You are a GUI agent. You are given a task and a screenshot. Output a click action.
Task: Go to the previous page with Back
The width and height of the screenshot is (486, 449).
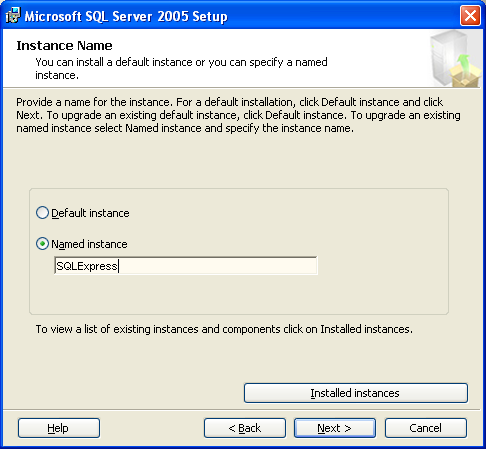click(x=245, y=428)
